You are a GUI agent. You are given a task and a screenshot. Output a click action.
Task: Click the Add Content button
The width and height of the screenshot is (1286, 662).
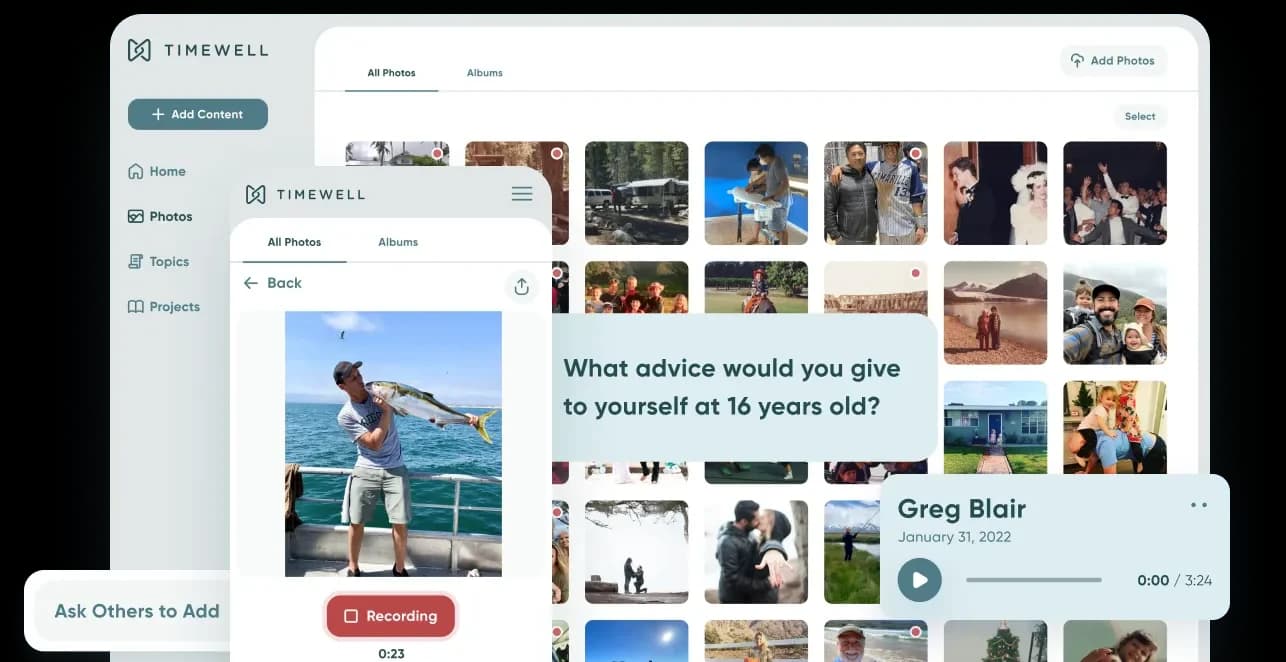pyautogui.click(x=197, y=114)
